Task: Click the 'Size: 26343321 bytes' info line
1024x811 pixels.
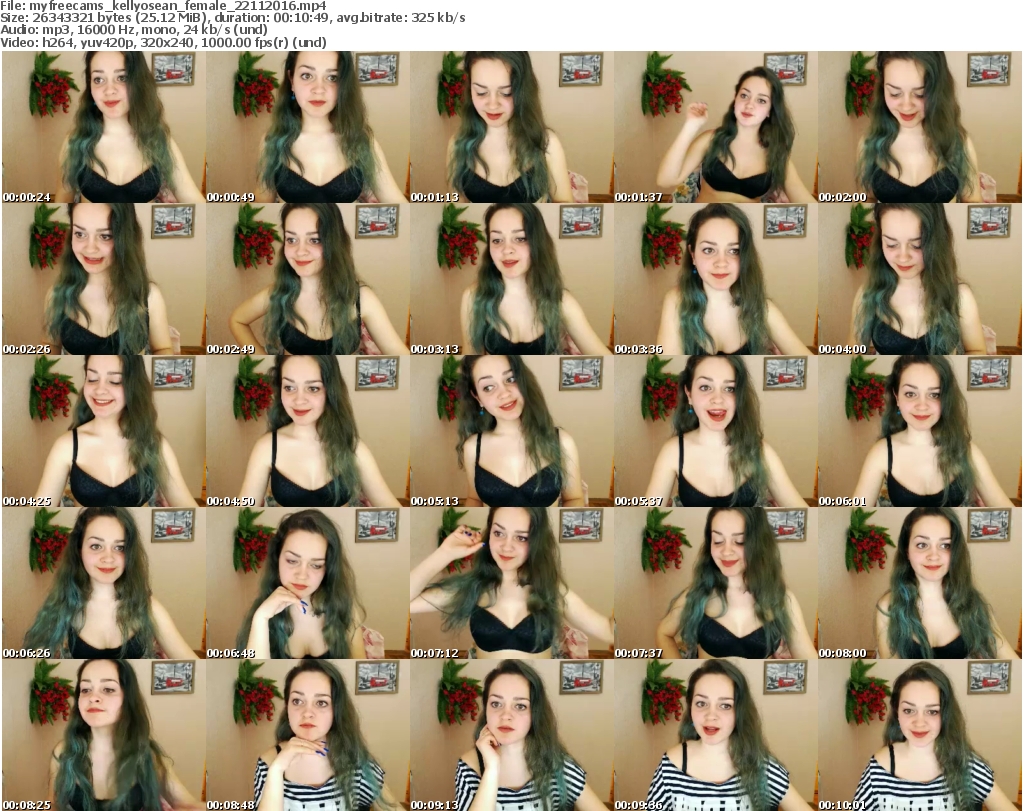Action: [233, 18]
